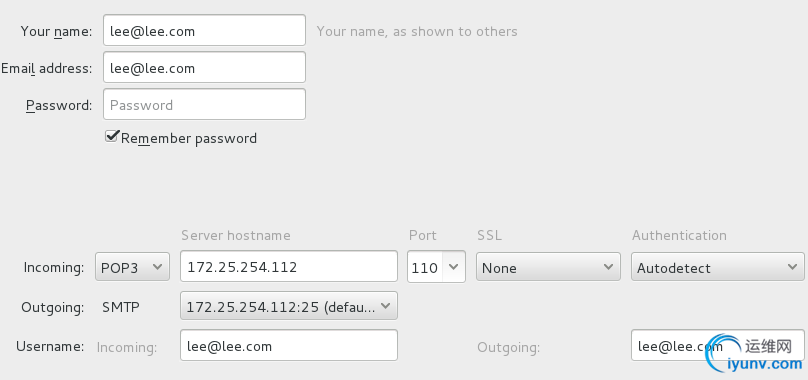Open the Authentication Autodetect dropdown

pyautogui.click(x=718, y=267)
